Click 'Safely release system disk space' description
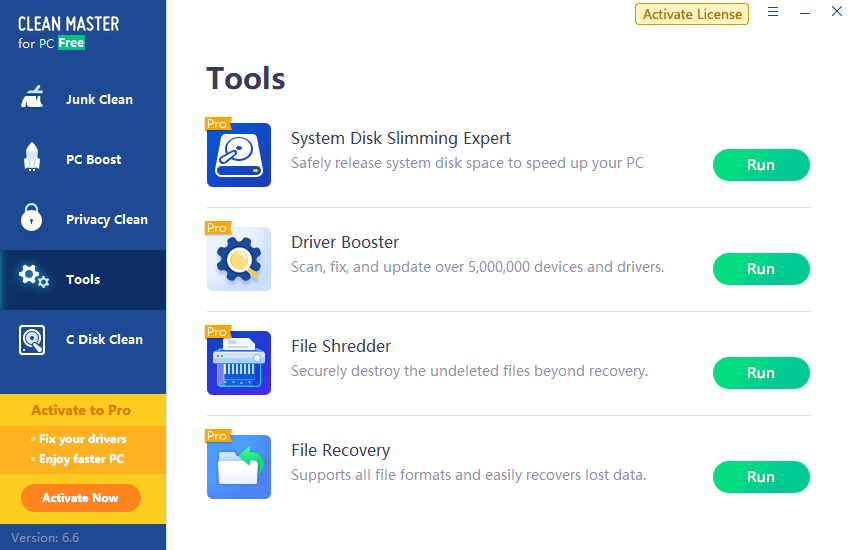The height and width of the screenshot is (550, 854). [x=467, y=163]
